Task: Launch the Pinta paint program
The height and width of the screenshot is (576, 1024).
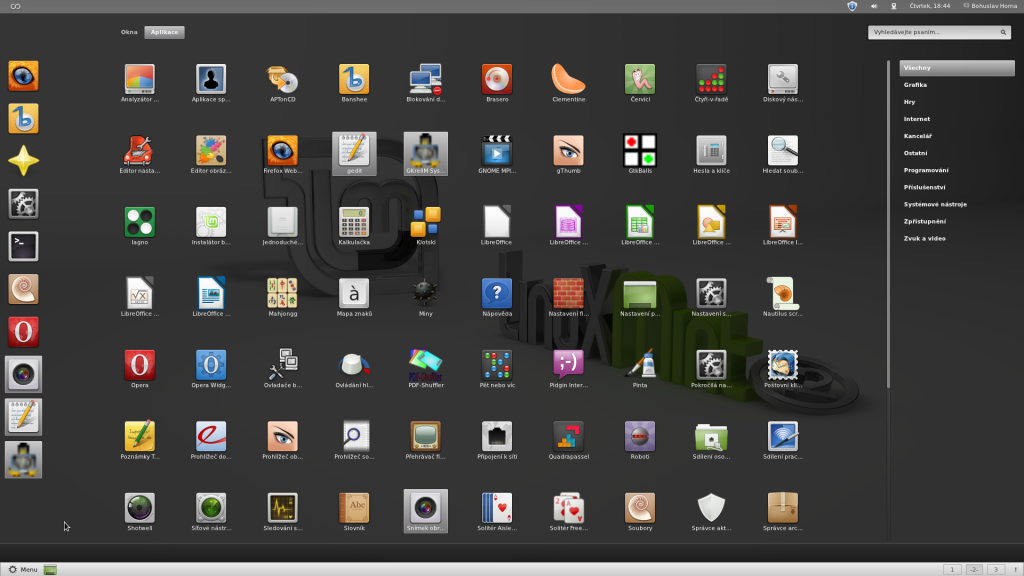Action: coord(639,368)
